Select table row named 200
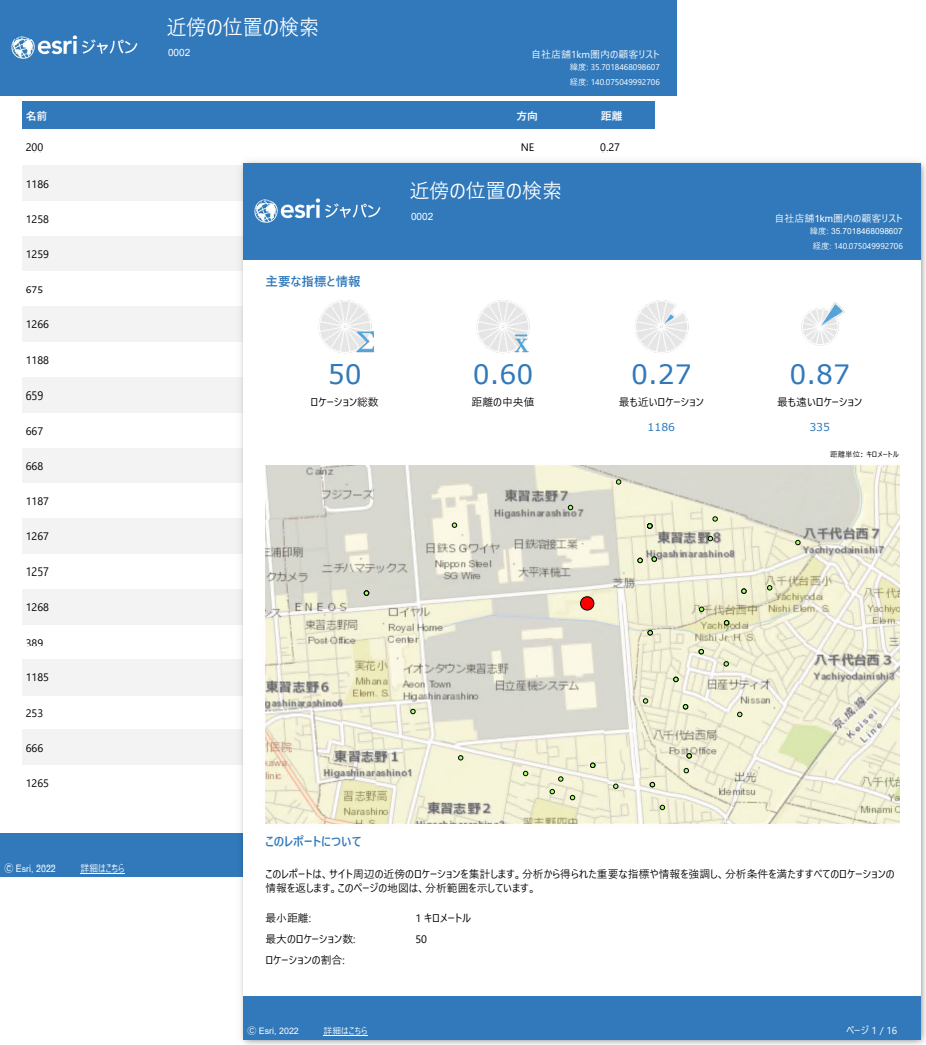This screenshot has height=1045, width=926. click(338, 147)
